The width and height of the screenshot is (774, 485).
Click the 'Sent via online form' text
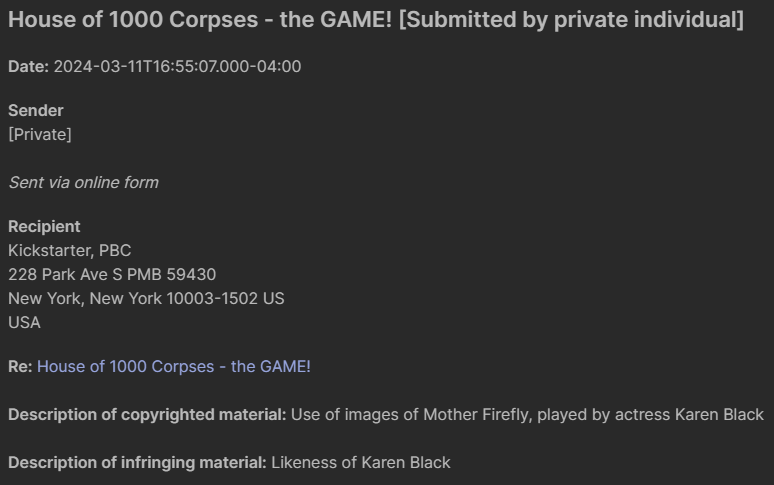[83, 183]
